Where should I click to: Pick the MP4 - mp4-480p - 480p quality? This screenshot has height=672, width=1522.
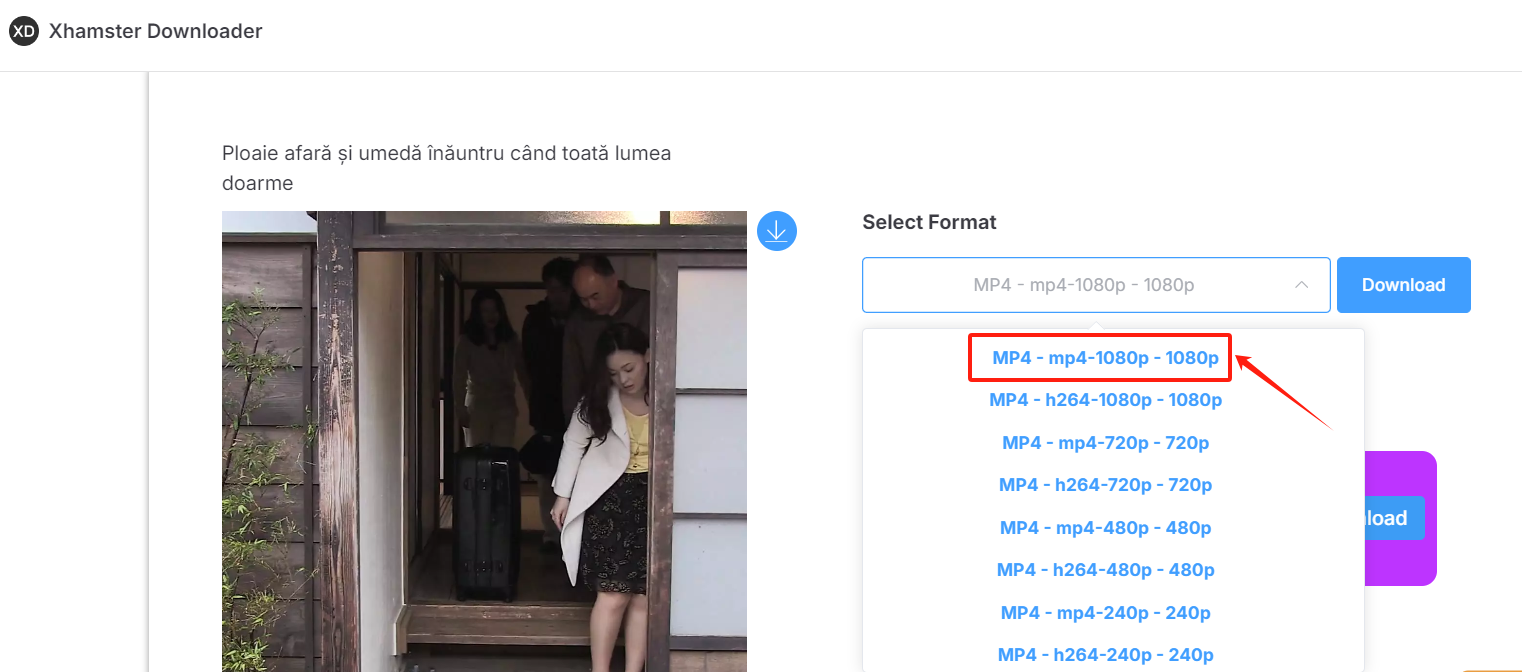coord(1105,527)
